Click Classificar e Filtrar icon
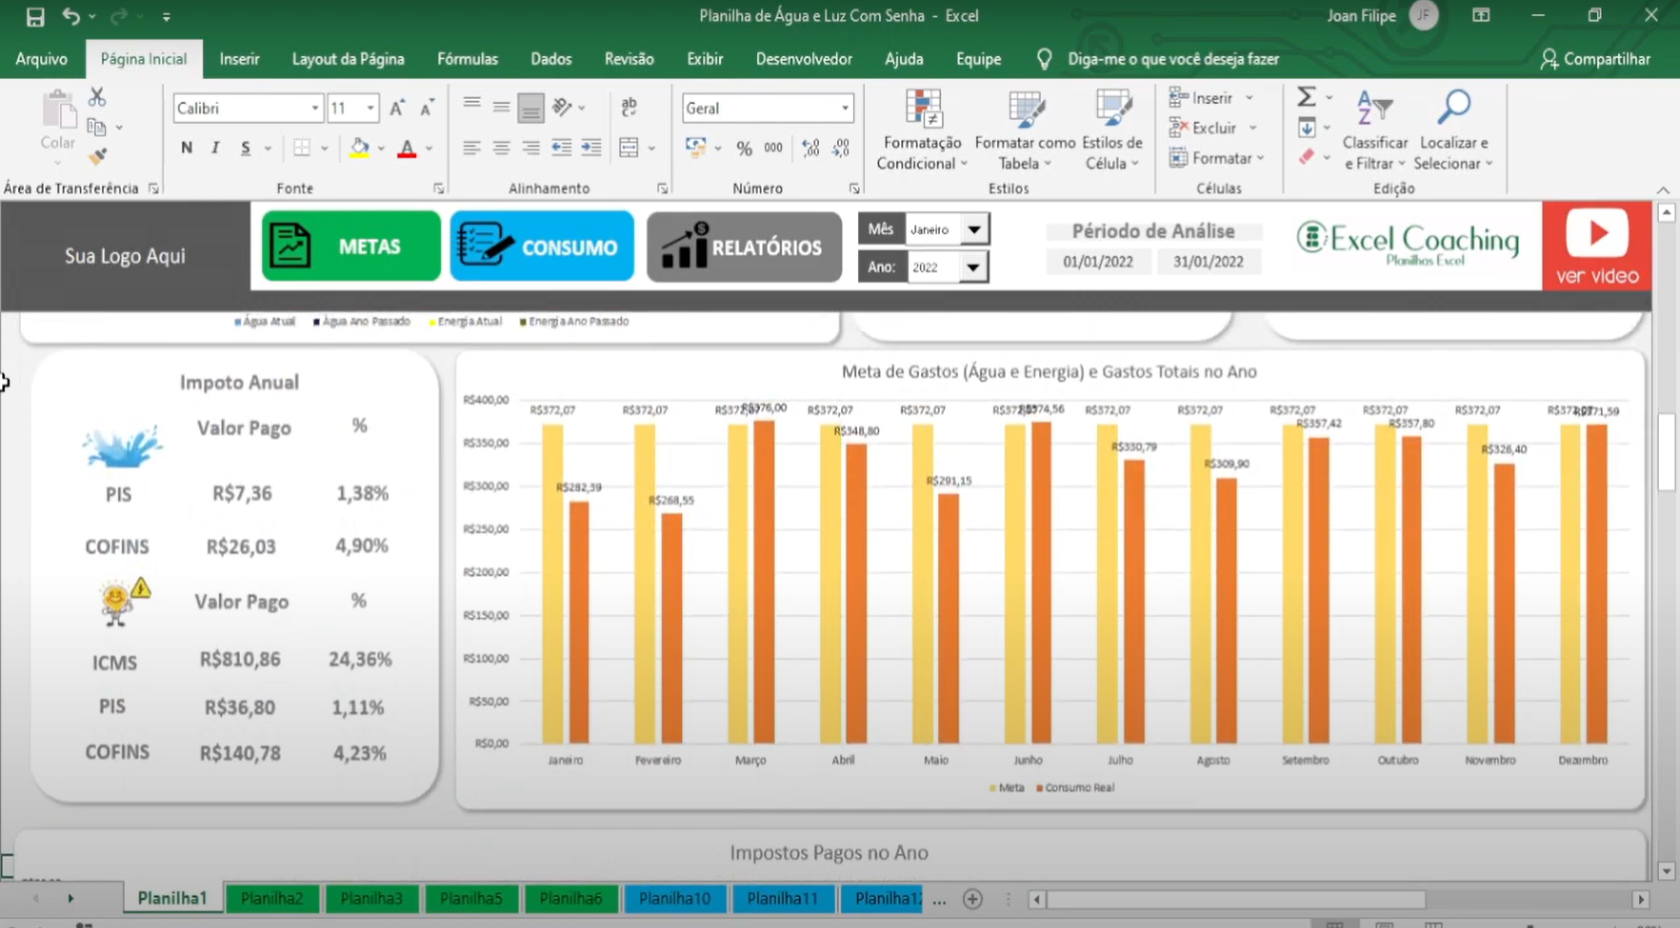Screen dimensions: 1680x928 click(x=1374, y=107)
